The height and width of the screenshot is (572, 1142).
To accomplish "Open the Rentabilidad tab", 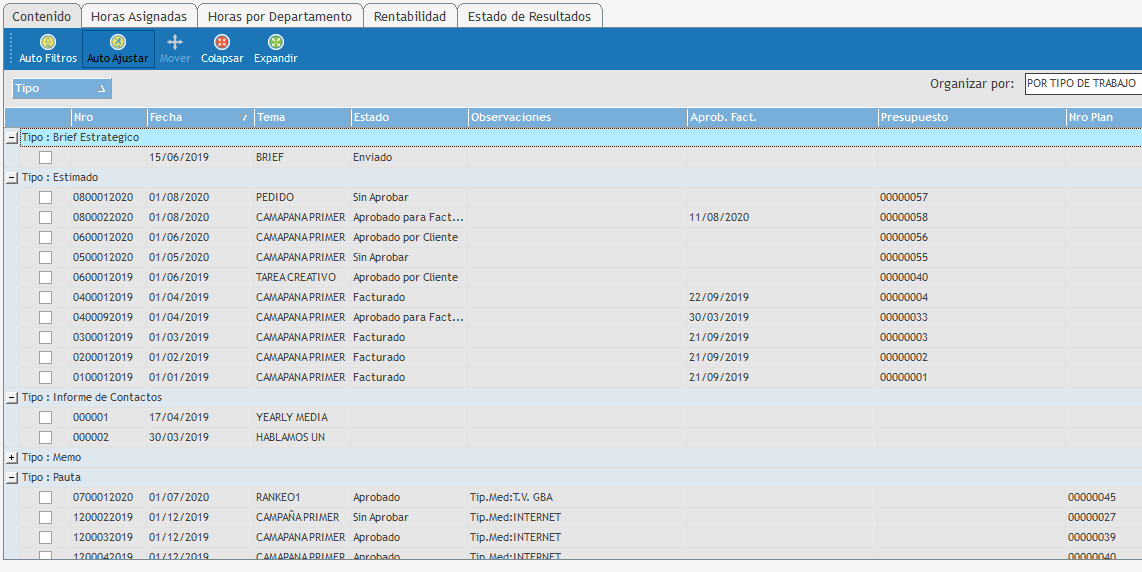I will 409,16.
